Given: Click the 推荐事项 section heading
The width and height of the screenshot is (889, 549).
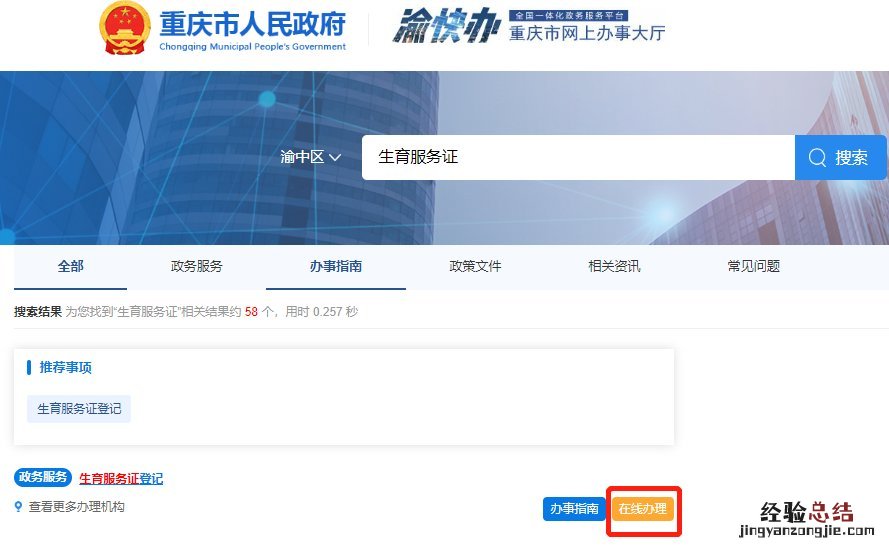Looking at the screenshot, I should tap(65, 368).
